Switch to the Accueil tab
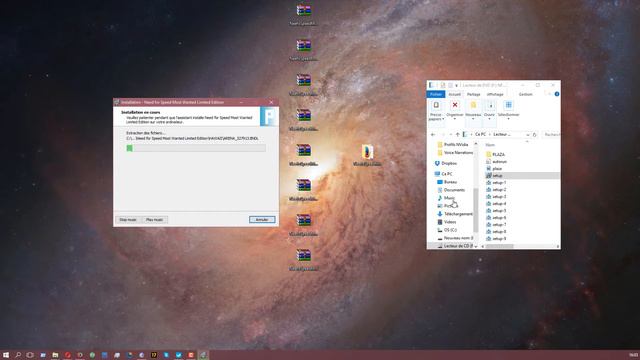This screenshot has width=640, height=360. coord(454,94)
